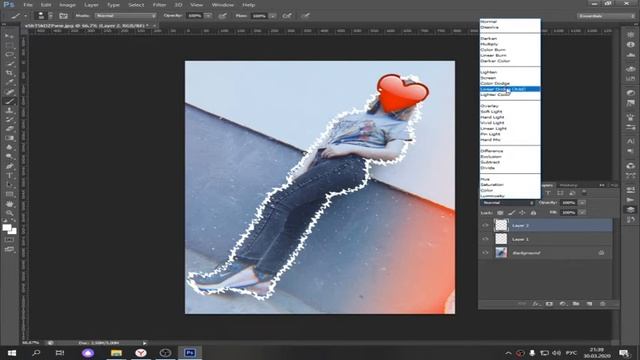Open the Window menu

222,5
